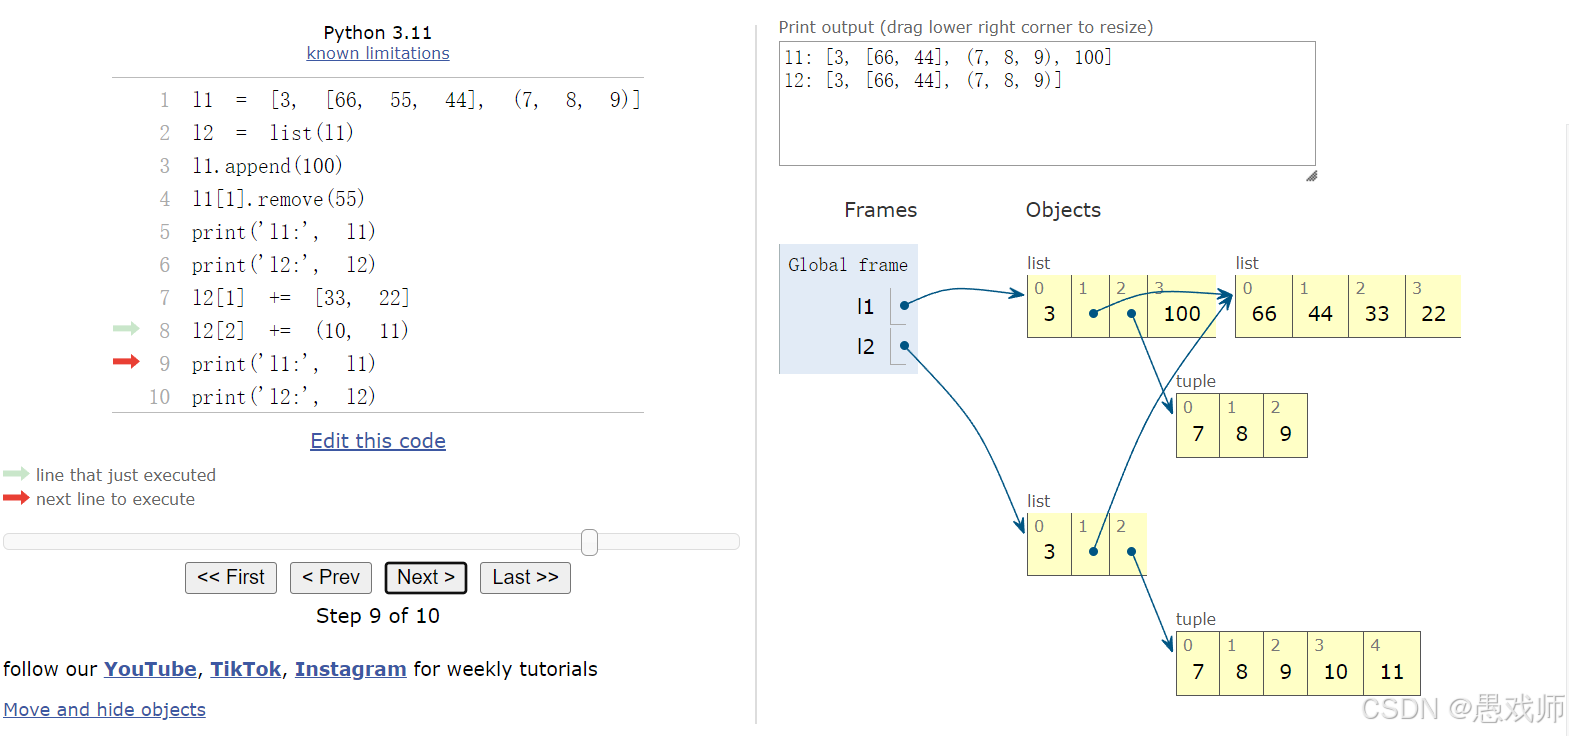This screenshot has width=1569, height=736.
Task: Click the red next-line arrow beside line 9
Action: (126, 362)
